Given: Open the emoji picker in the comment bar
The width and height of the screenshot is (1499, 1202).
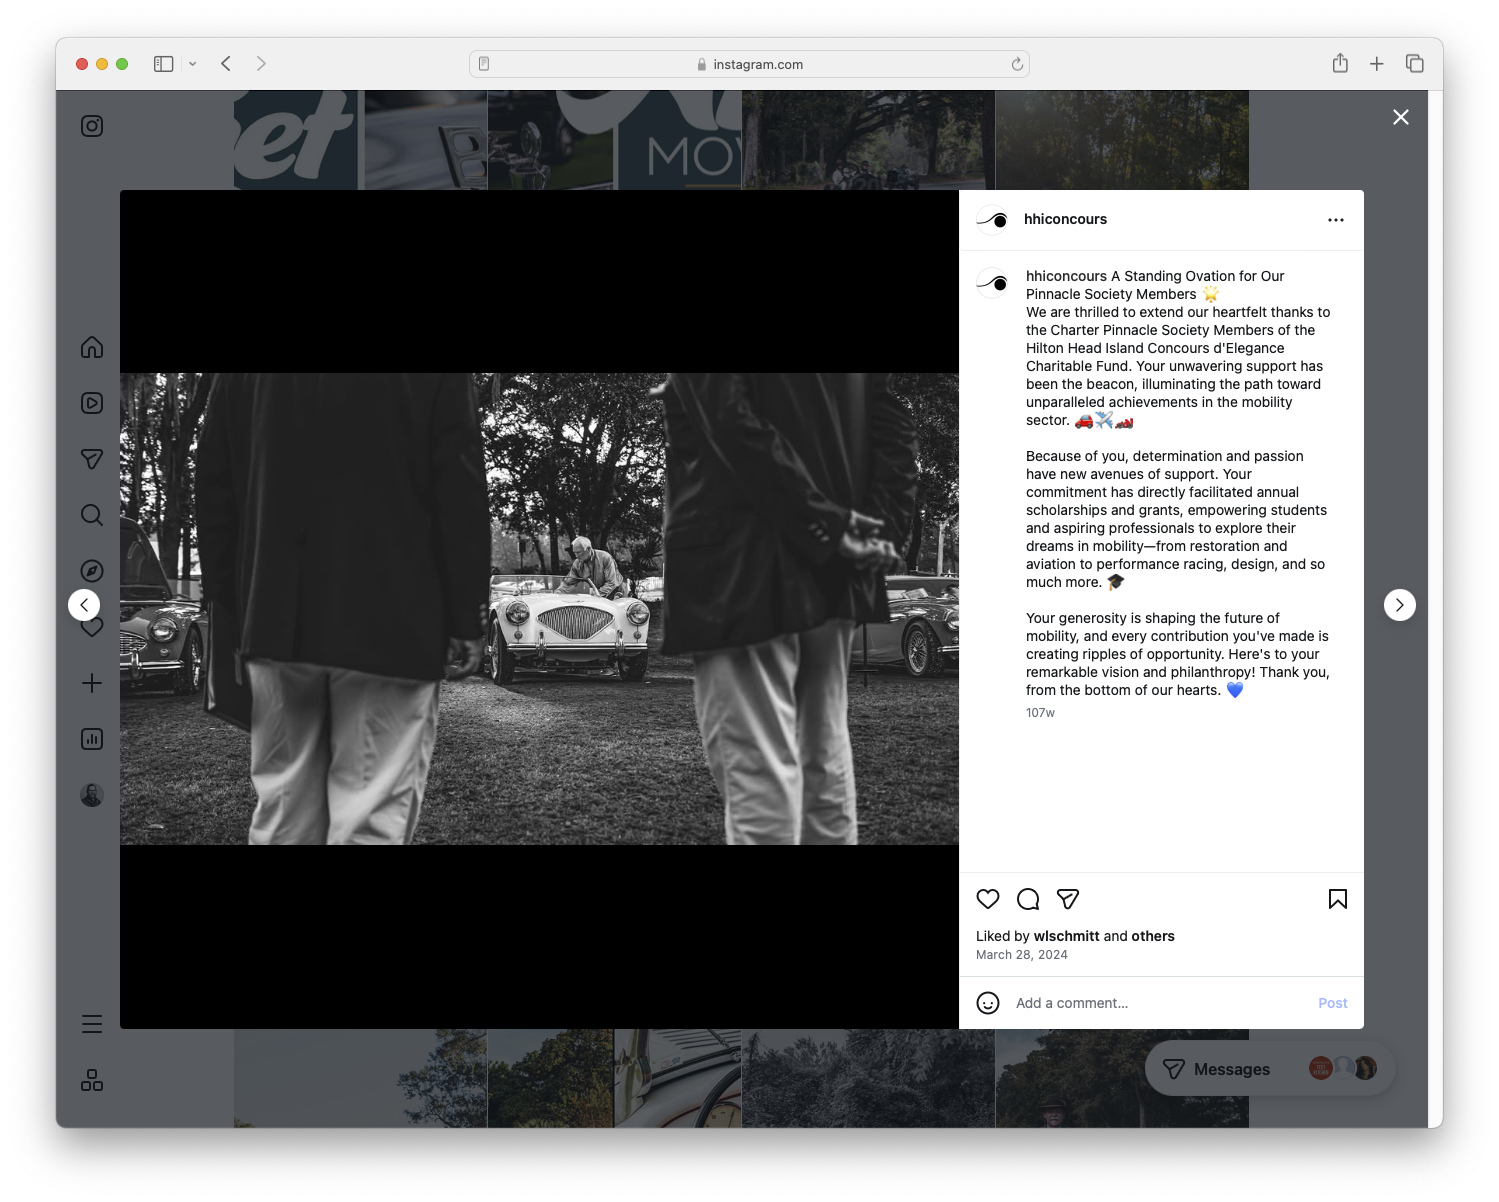Looking at the screenshot, I should (x=988, y=1002).
